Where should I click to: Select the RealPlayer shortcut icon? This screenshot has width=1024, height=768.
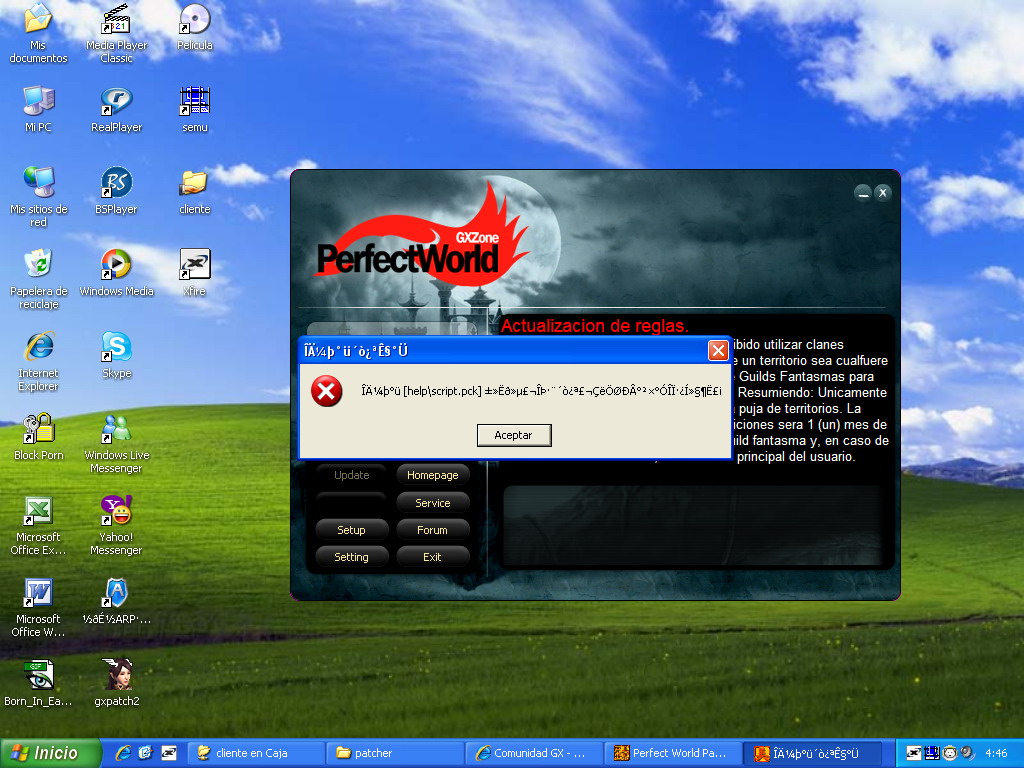(116, 109)
